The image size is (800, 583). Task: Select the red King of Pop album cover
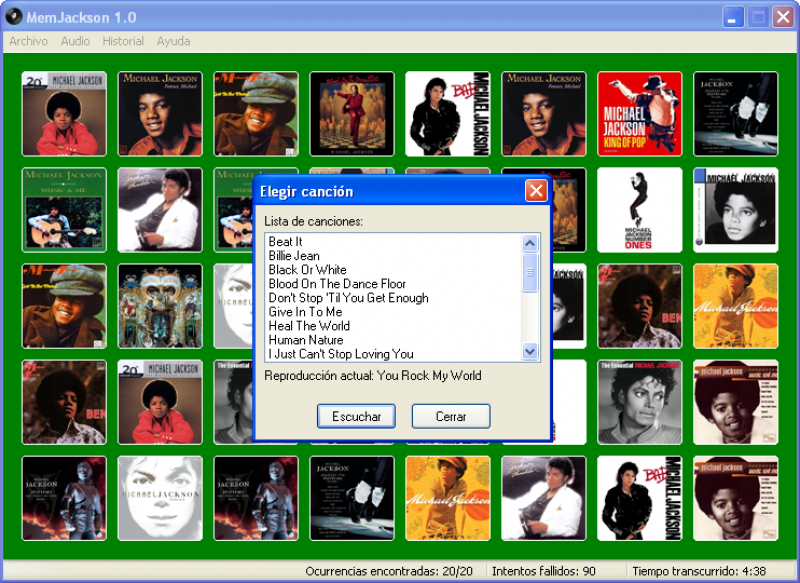click(640, 114)
